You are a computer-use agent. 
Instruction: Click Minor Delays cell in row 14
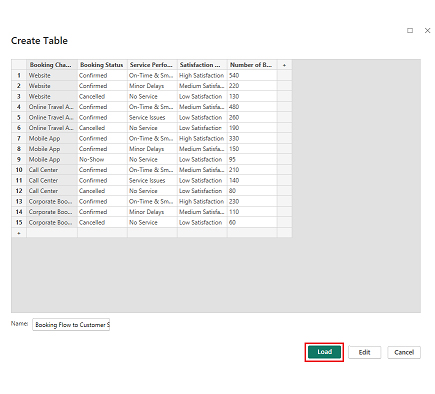pos(152,212)
